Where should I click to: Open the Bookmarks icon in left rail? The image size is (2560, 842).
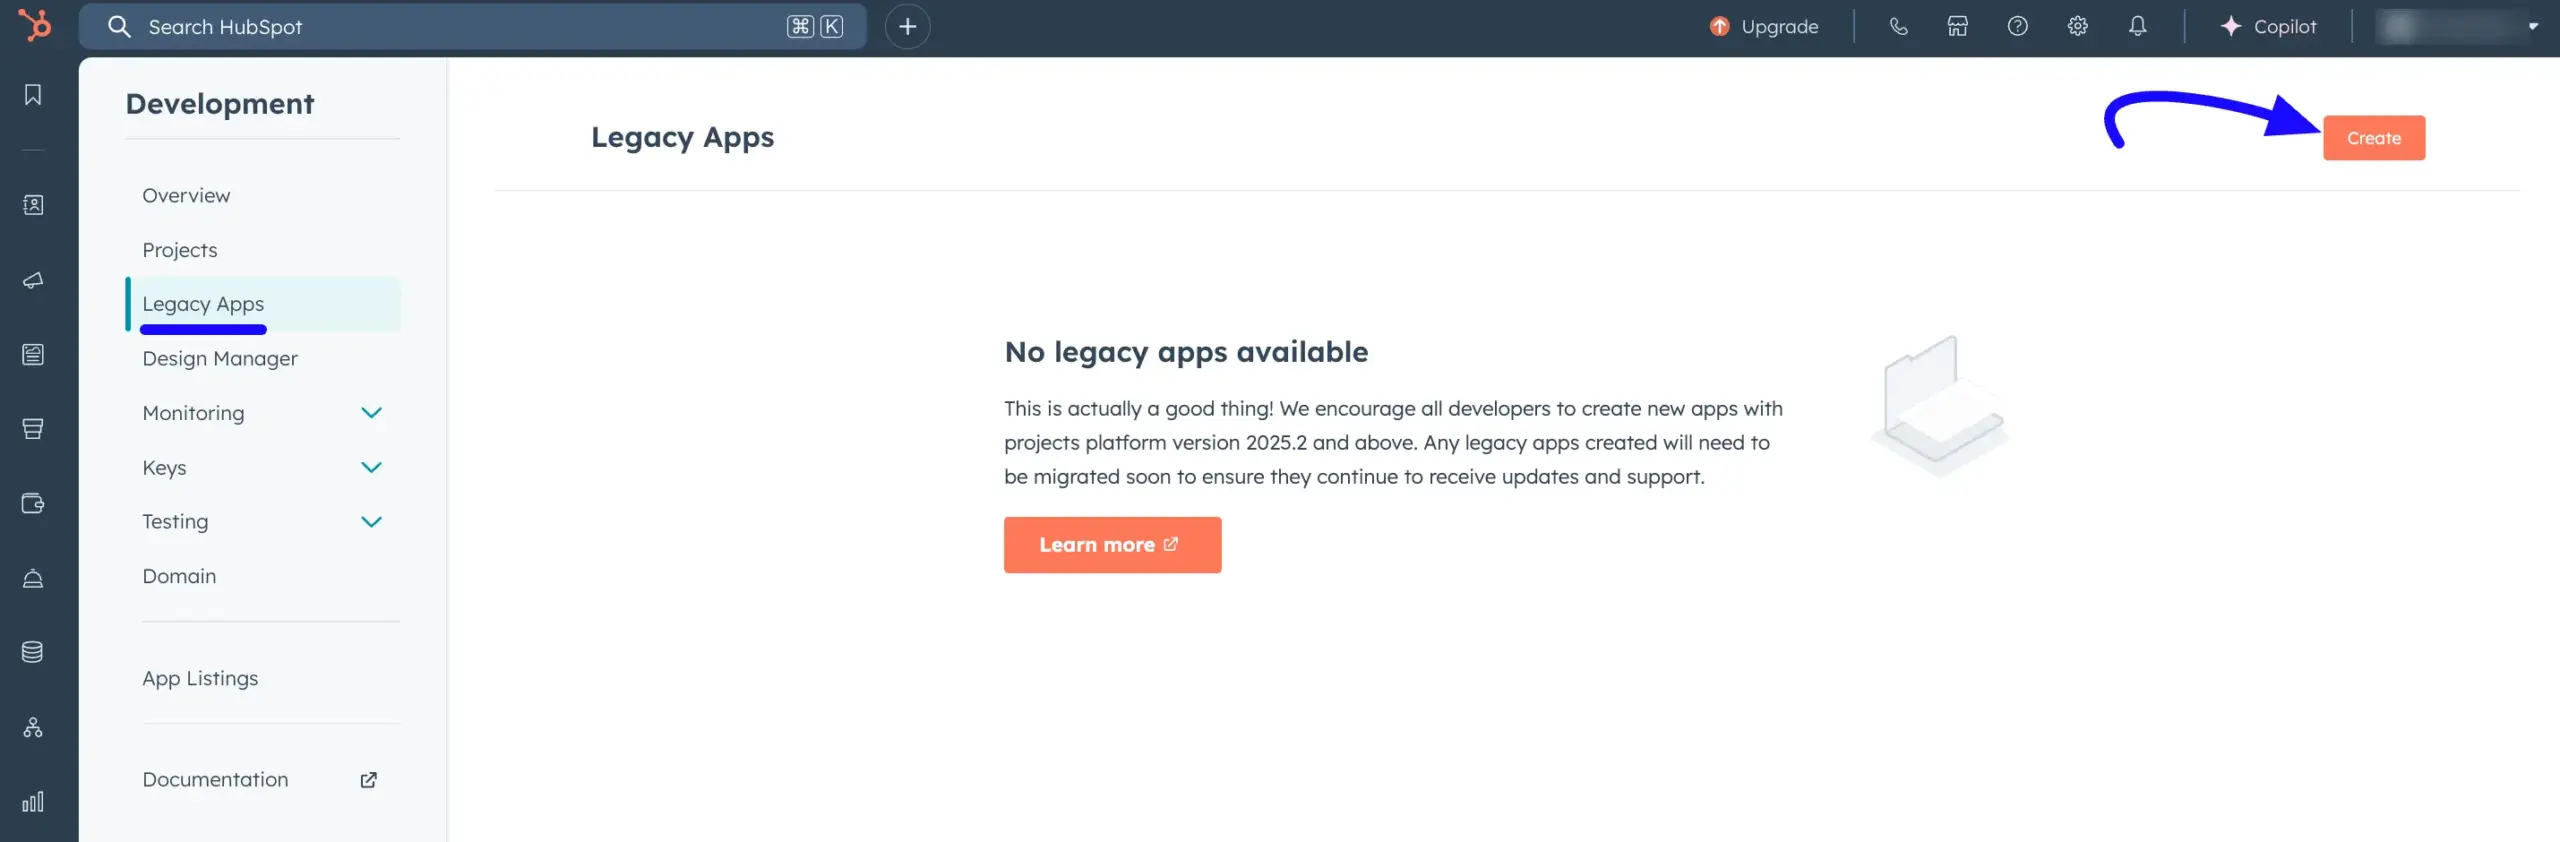(33, 95)
